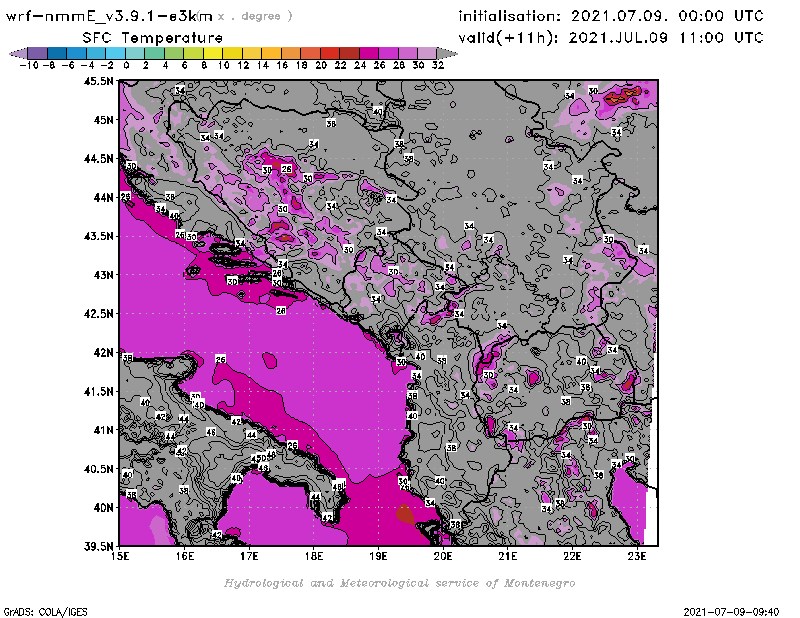Click the '22E' longitude label
Viewport: 800px width, 618px height.
[572, 556]
